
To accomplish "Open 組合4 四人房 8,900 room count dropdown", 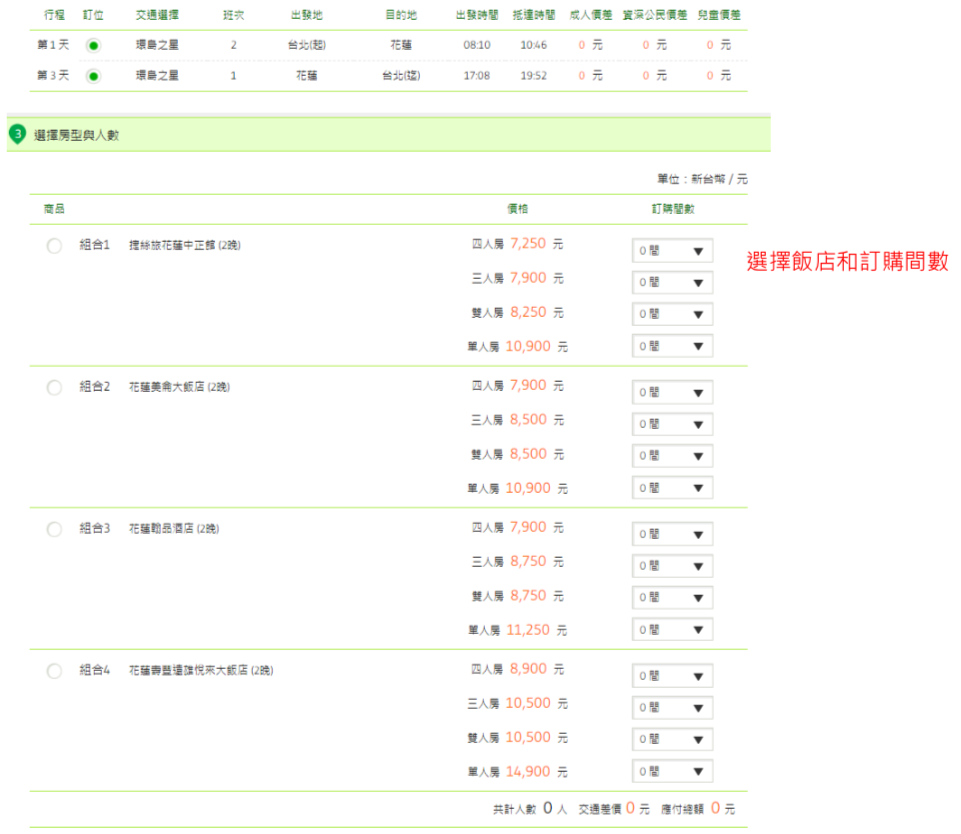I will tap(672, 676).
